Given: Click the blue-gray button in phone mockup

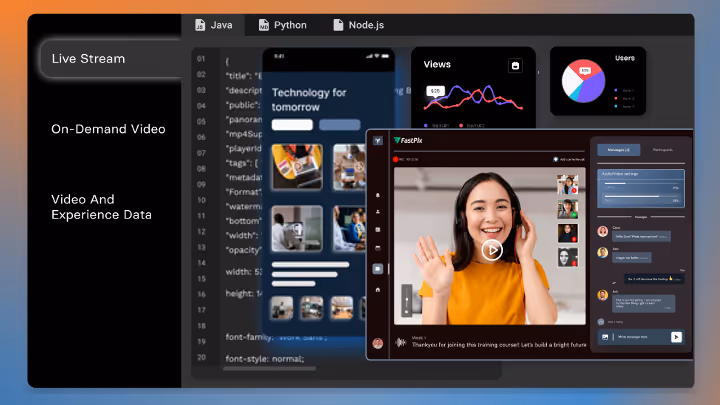Looking at the screenshot, I should click(340, 124).
